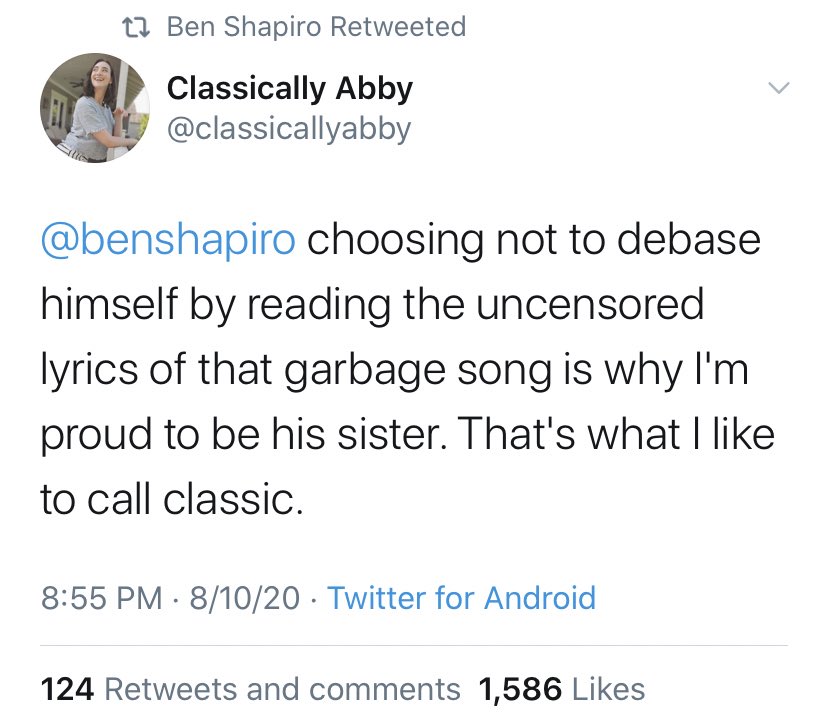Expand the tweet options chevron
This screenshot has height=717, width=827.
777,89
